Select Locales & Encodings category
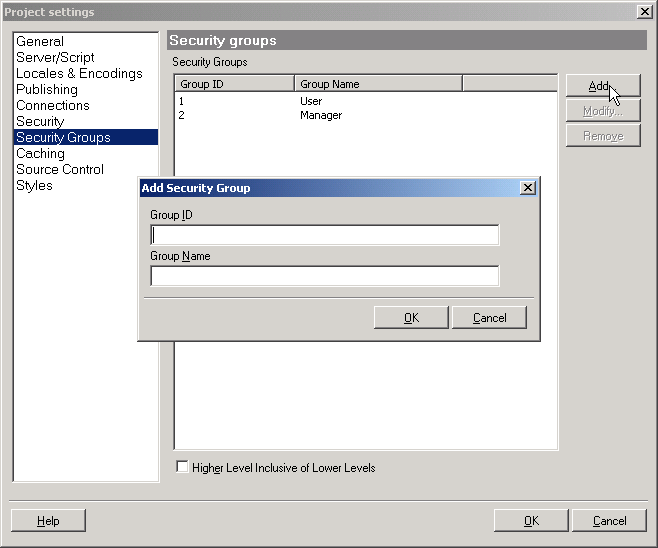Screen dimensions: 658x548 (79, 74)
